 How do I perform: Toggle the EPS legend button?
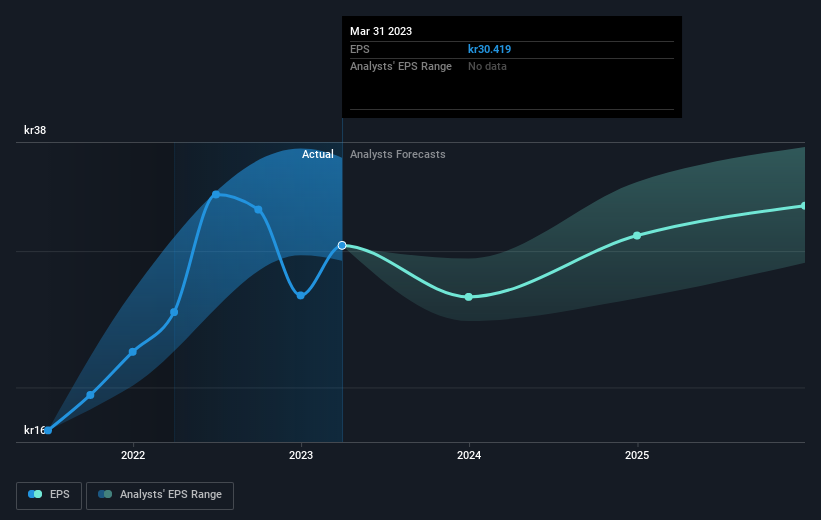coord(49,495)
